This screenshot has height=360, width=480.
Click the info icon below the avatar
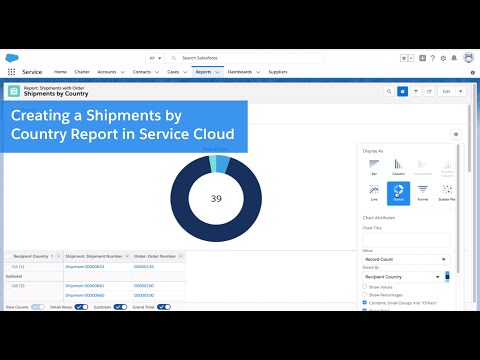pos(473,73)
